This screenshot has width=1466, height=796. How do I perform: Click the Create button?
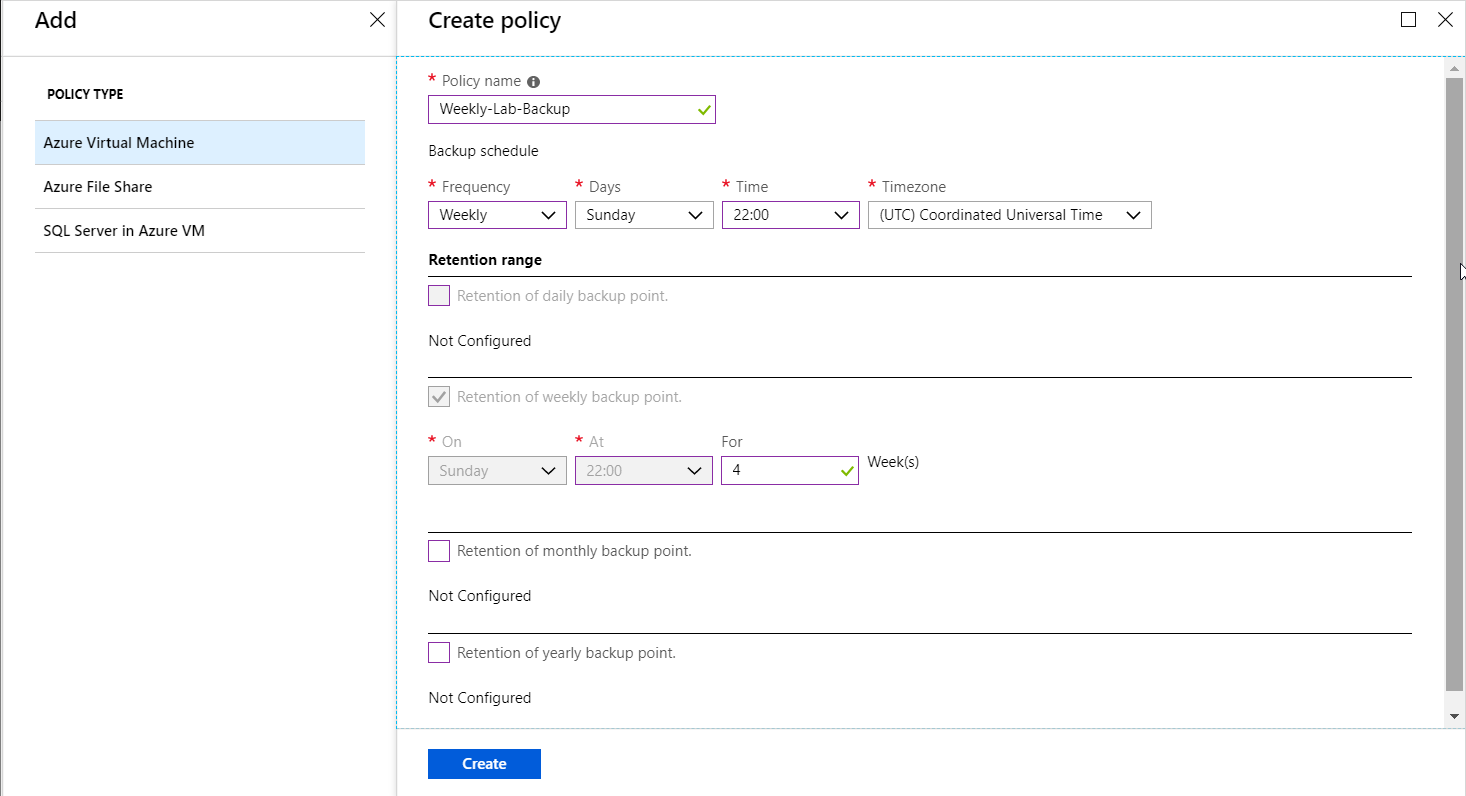click(x=484, y=764)
